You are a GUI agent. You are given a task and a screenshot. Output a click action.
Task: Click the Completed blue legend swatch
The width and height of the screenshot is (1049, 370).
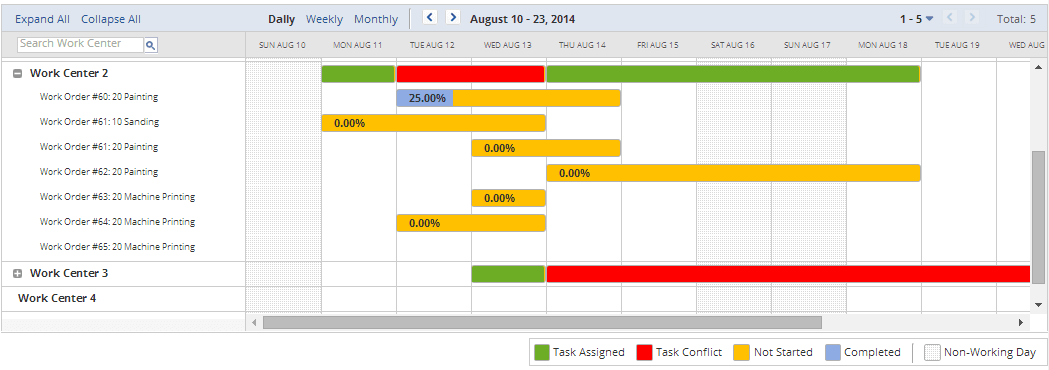[832, 352]
